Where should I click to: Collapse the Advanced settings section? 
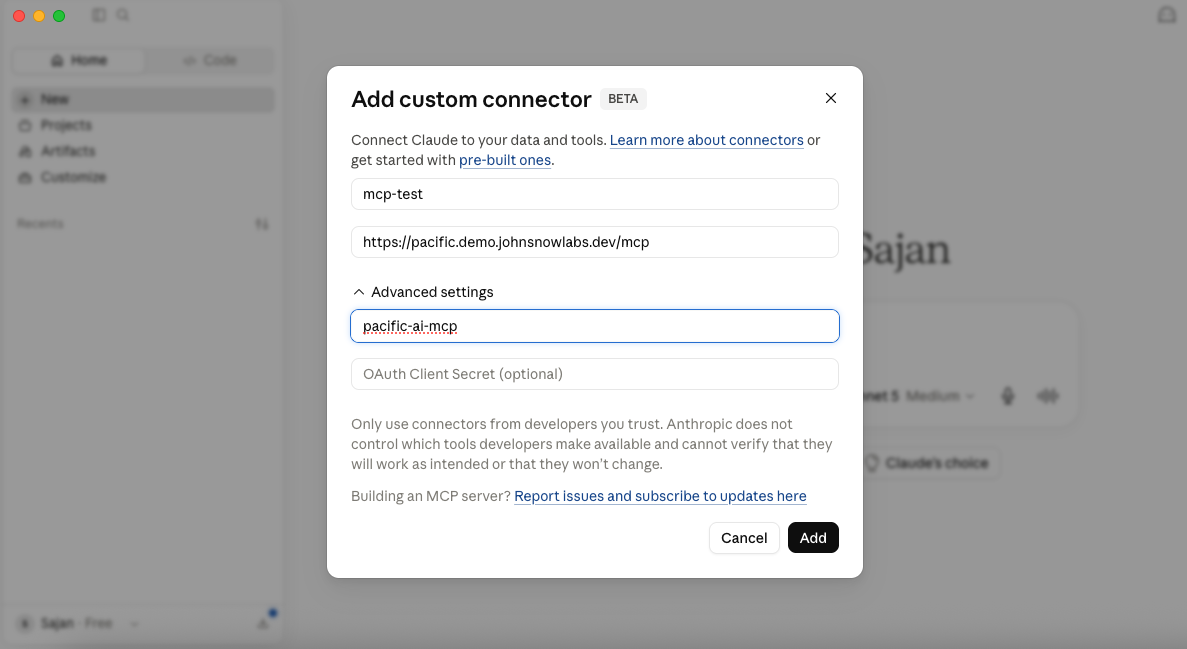click(422, 292)
